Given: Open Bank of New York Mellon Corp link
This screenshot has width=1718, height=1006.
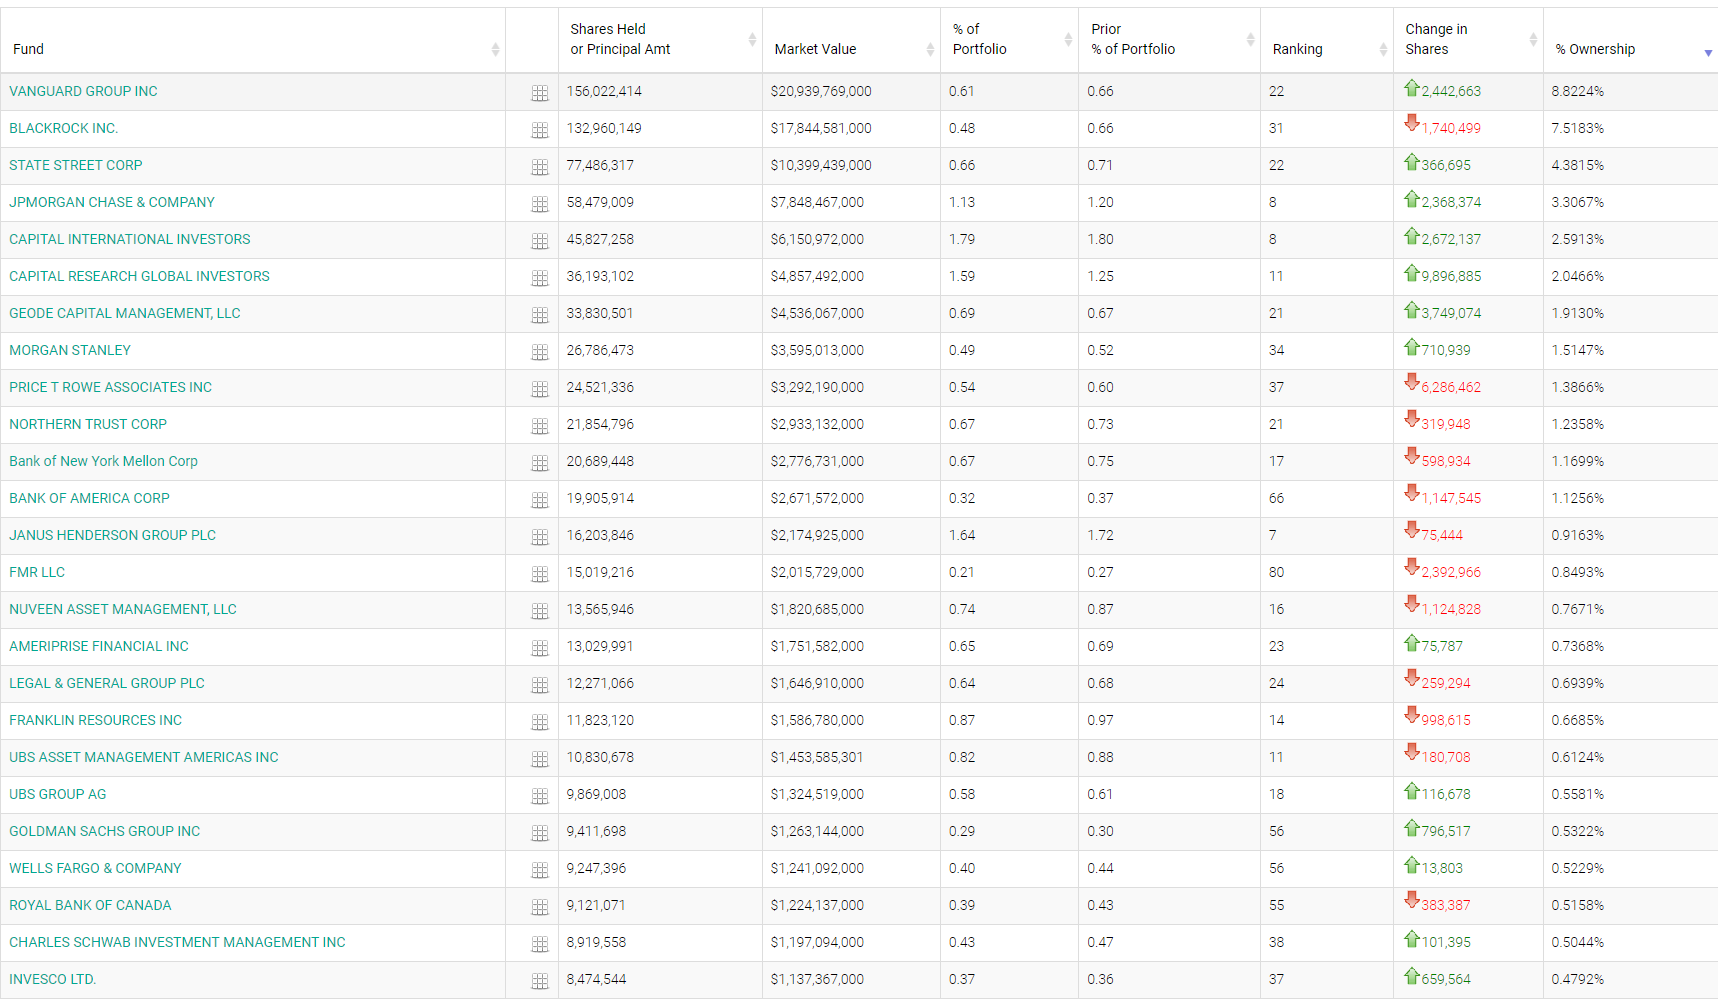Looking at the screenshot, I should coord(103,461).
